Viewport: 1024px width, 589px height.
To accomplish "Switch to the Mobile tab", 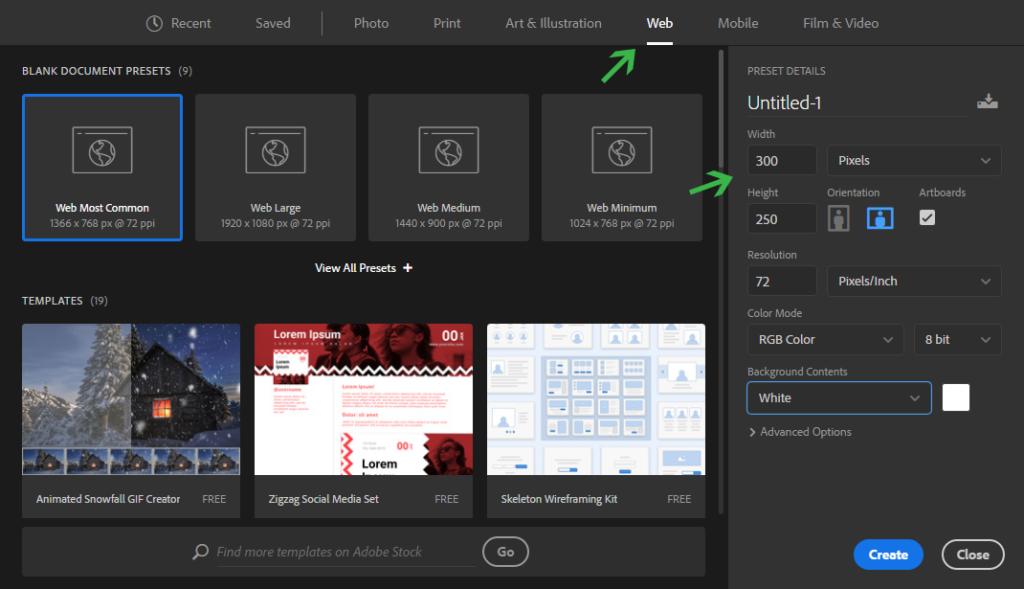I will tap(738, 24).
